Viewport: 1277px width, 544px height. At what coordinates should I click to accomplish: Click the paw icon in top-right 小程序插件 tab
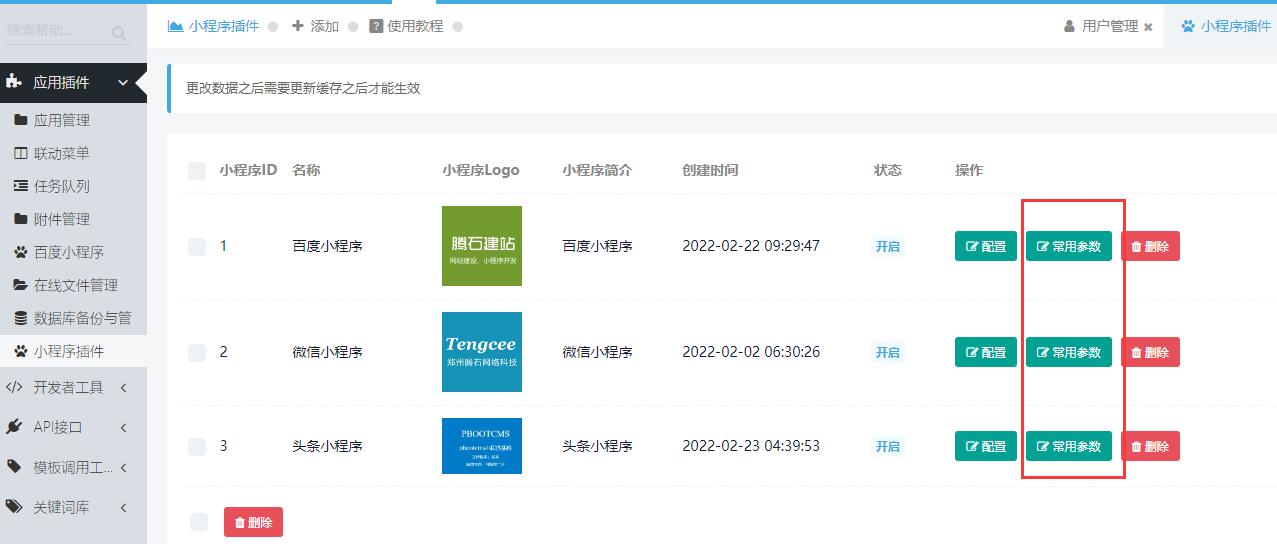point(1188,26)
